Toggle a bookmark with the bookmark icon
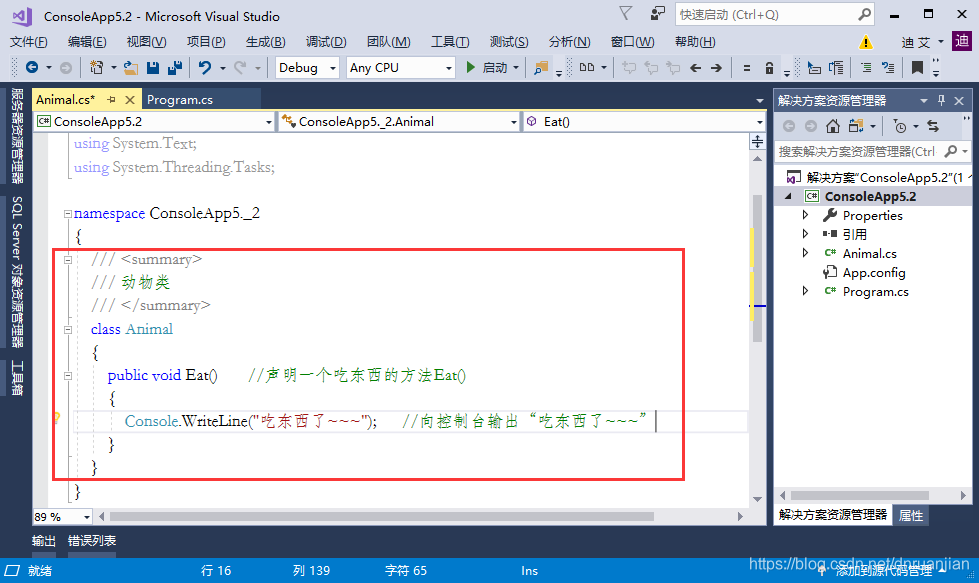 coord(917,67)
